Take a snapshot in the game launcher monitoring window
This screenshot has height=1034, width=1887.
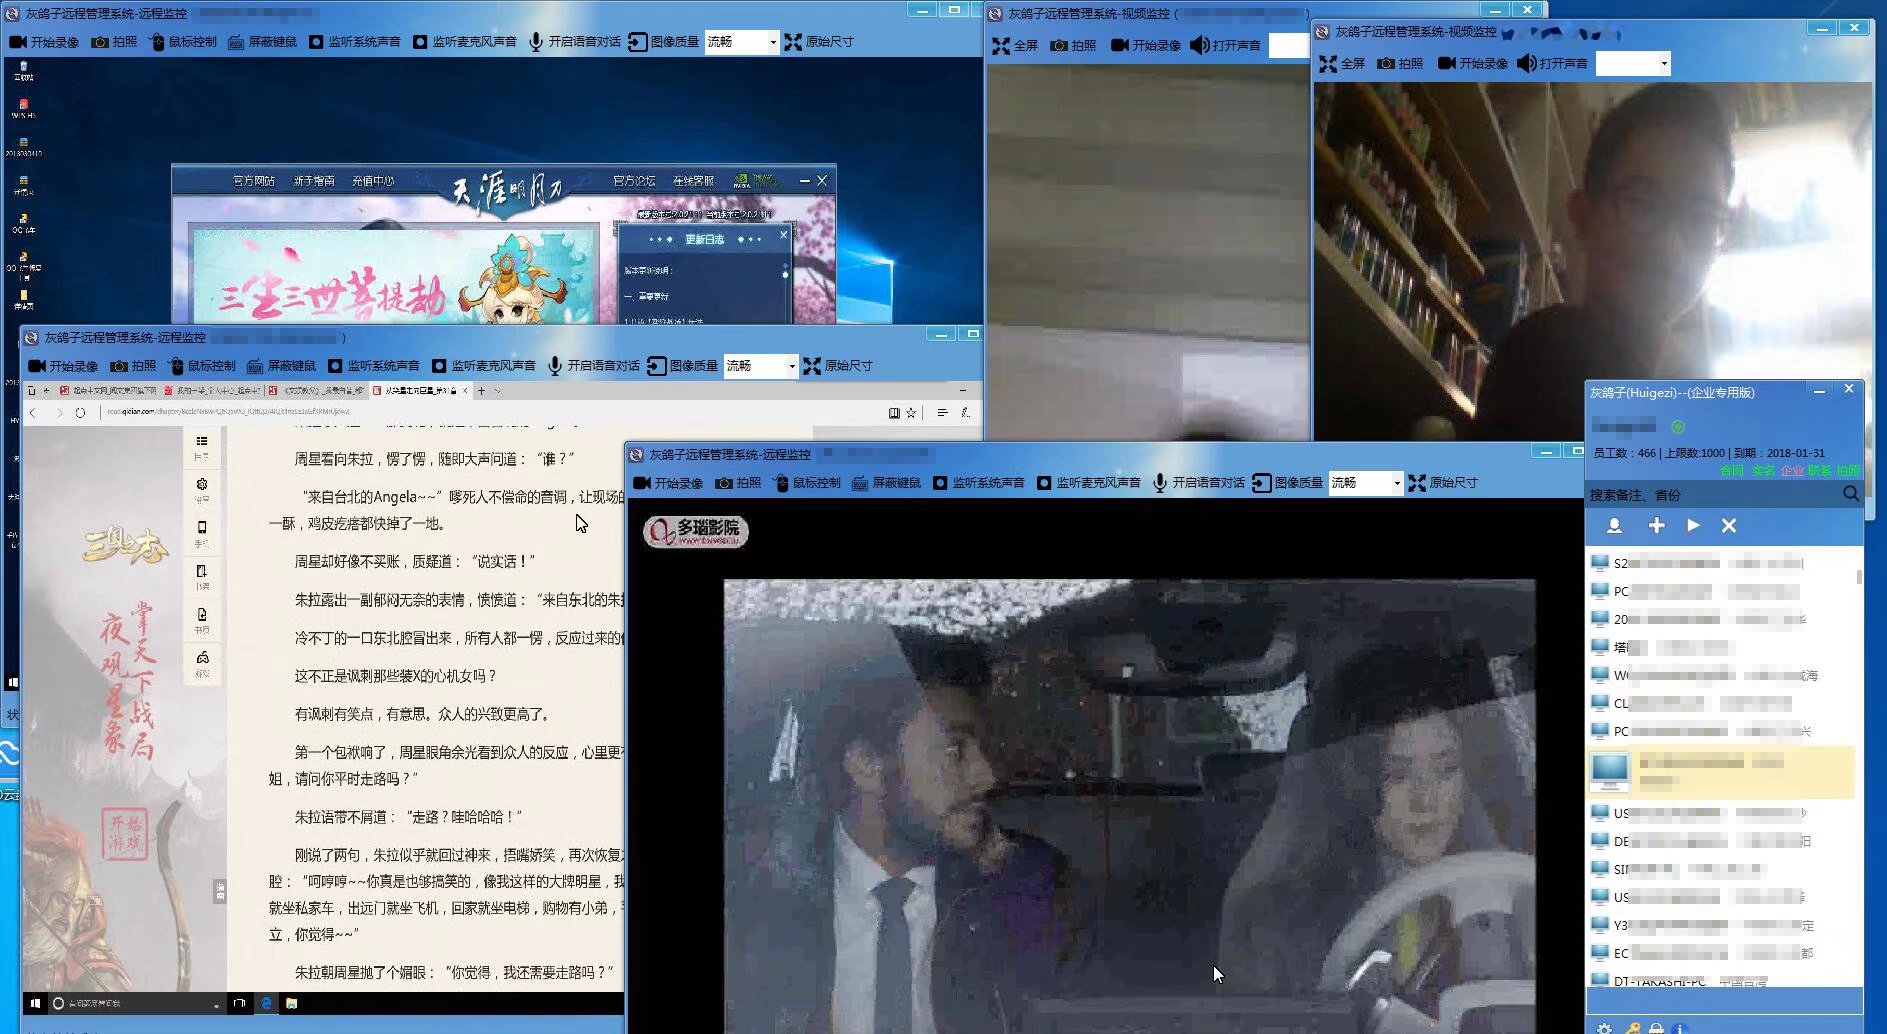(x=114, y=42)
